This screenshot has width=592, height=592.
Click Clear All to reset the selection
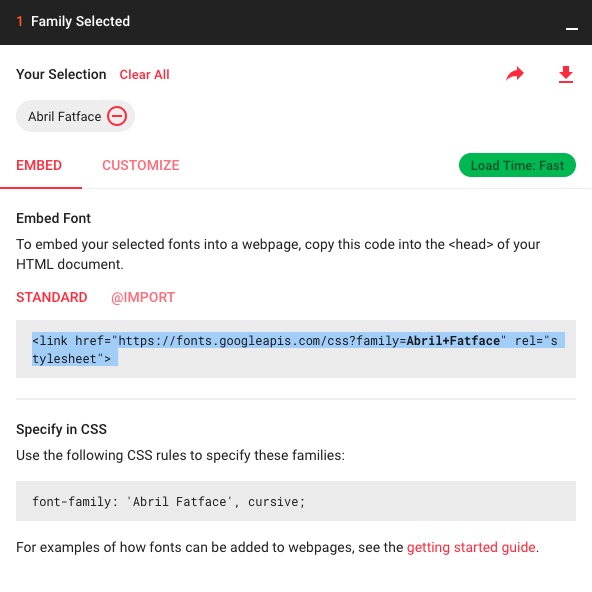point(144,74)
